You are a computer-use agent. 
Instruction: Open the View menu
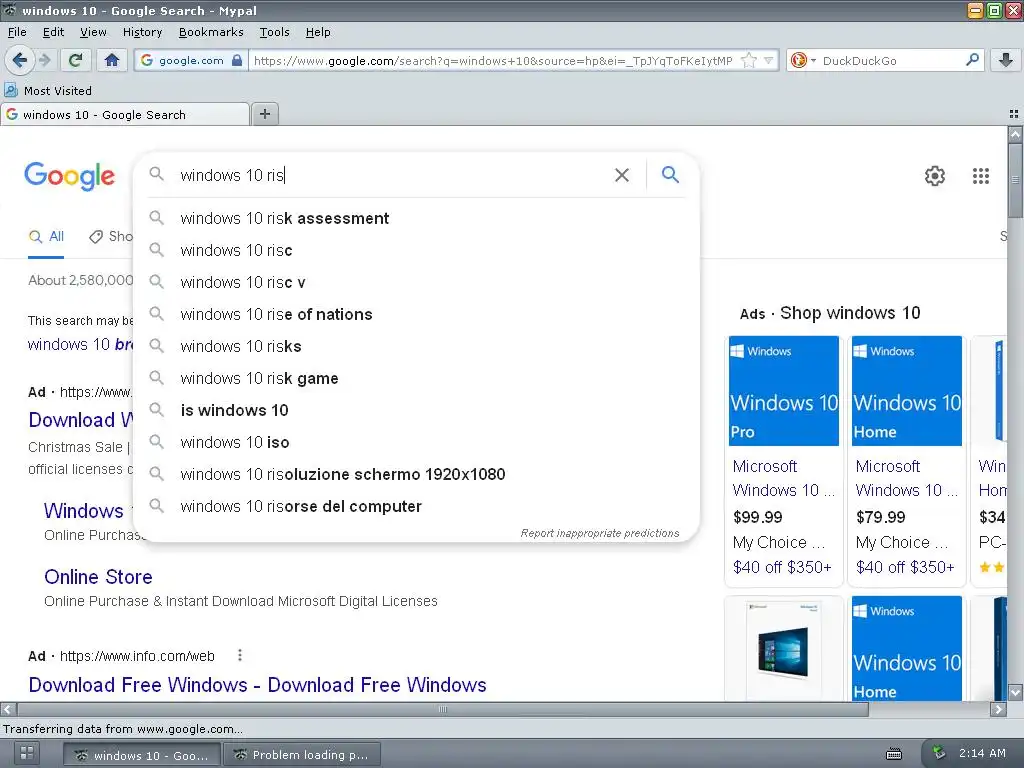click(x=93, y=32)
